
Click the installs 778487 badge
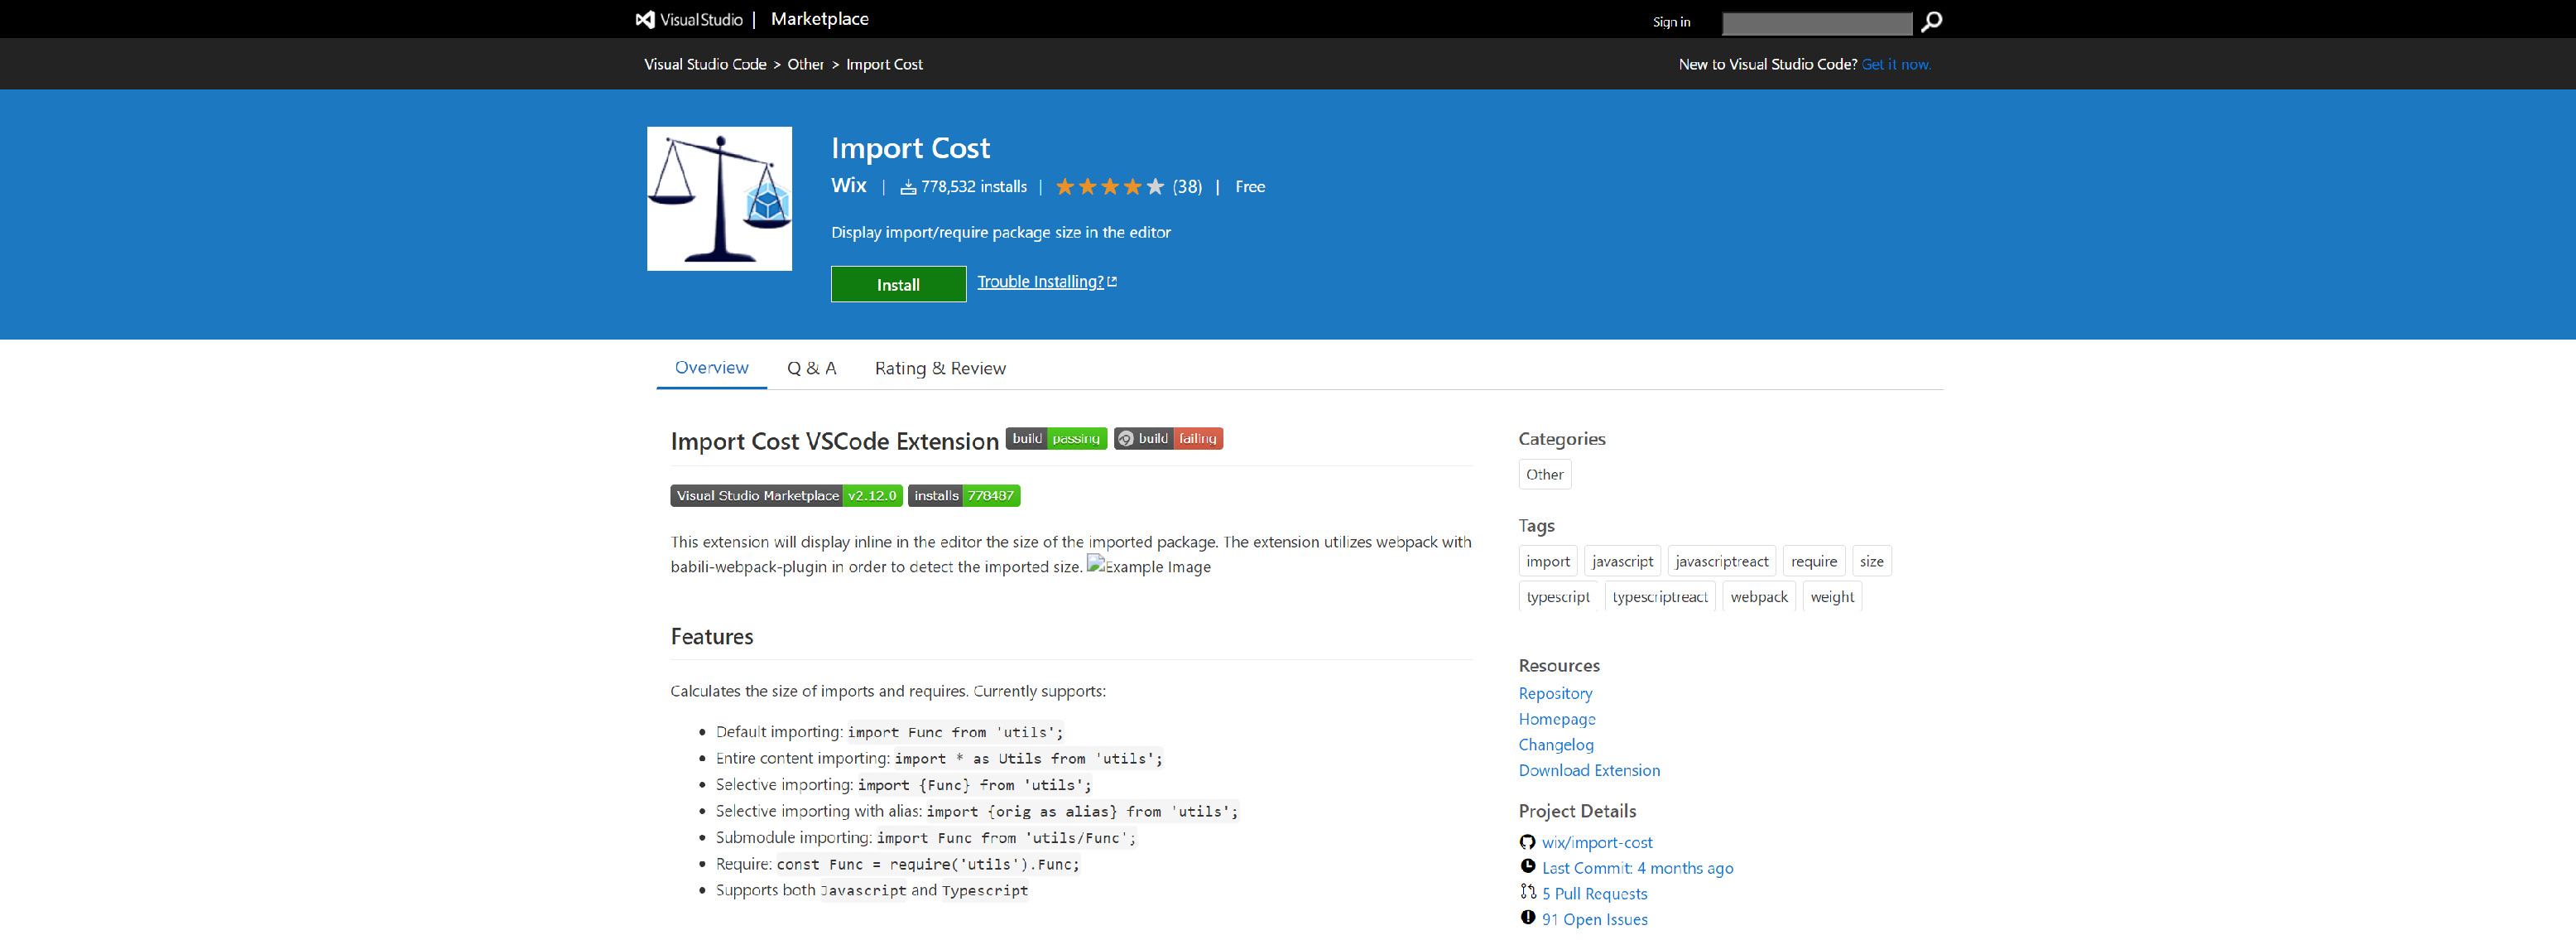click(964, 495)
